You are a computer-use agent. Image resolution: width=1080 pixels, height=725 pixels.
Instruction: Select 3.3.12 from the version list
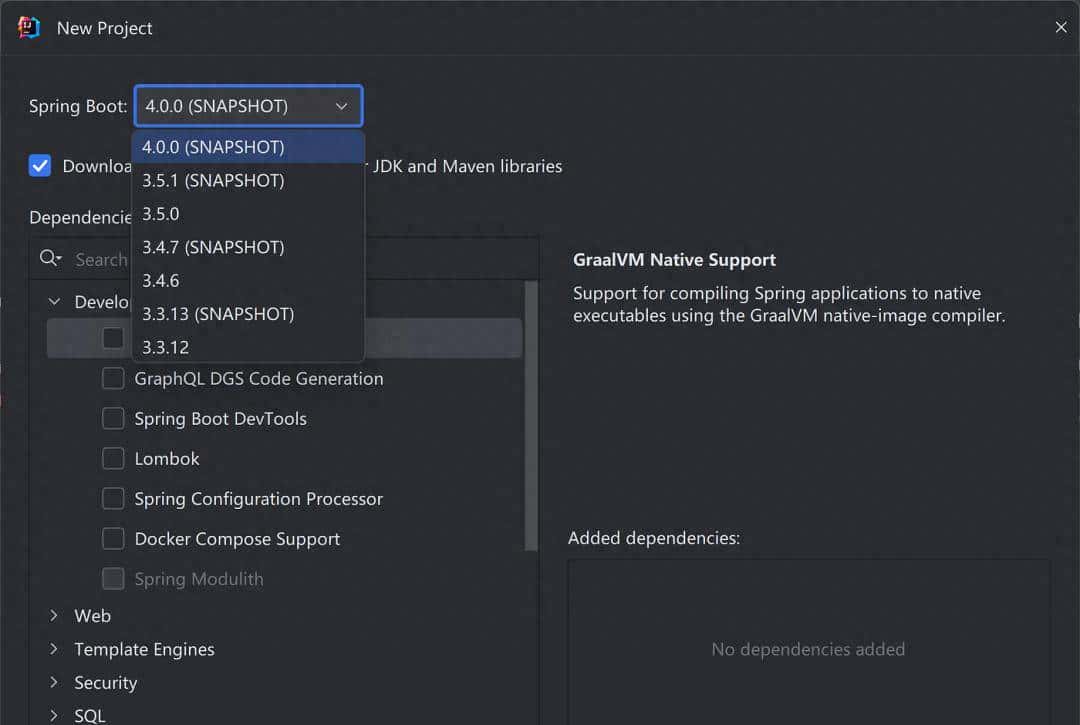[165, 347]
